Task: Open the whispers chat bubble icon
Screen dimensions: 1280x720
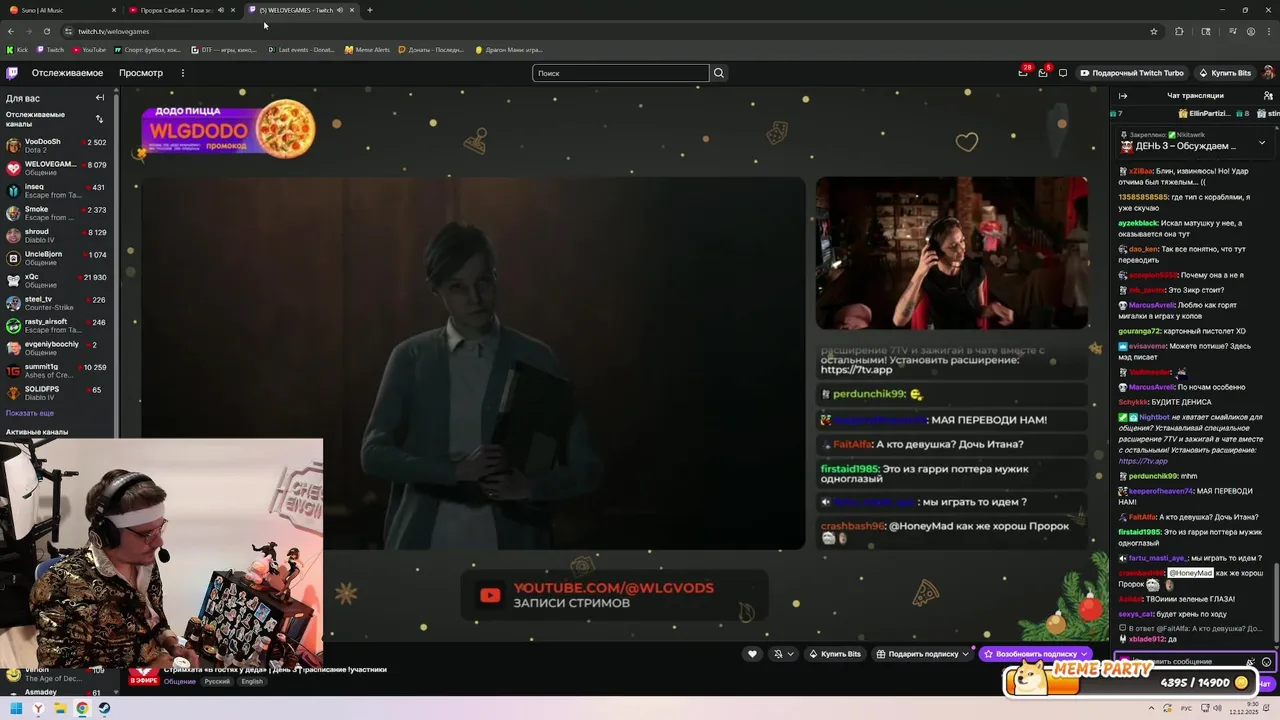Action: pos(1063,73)
